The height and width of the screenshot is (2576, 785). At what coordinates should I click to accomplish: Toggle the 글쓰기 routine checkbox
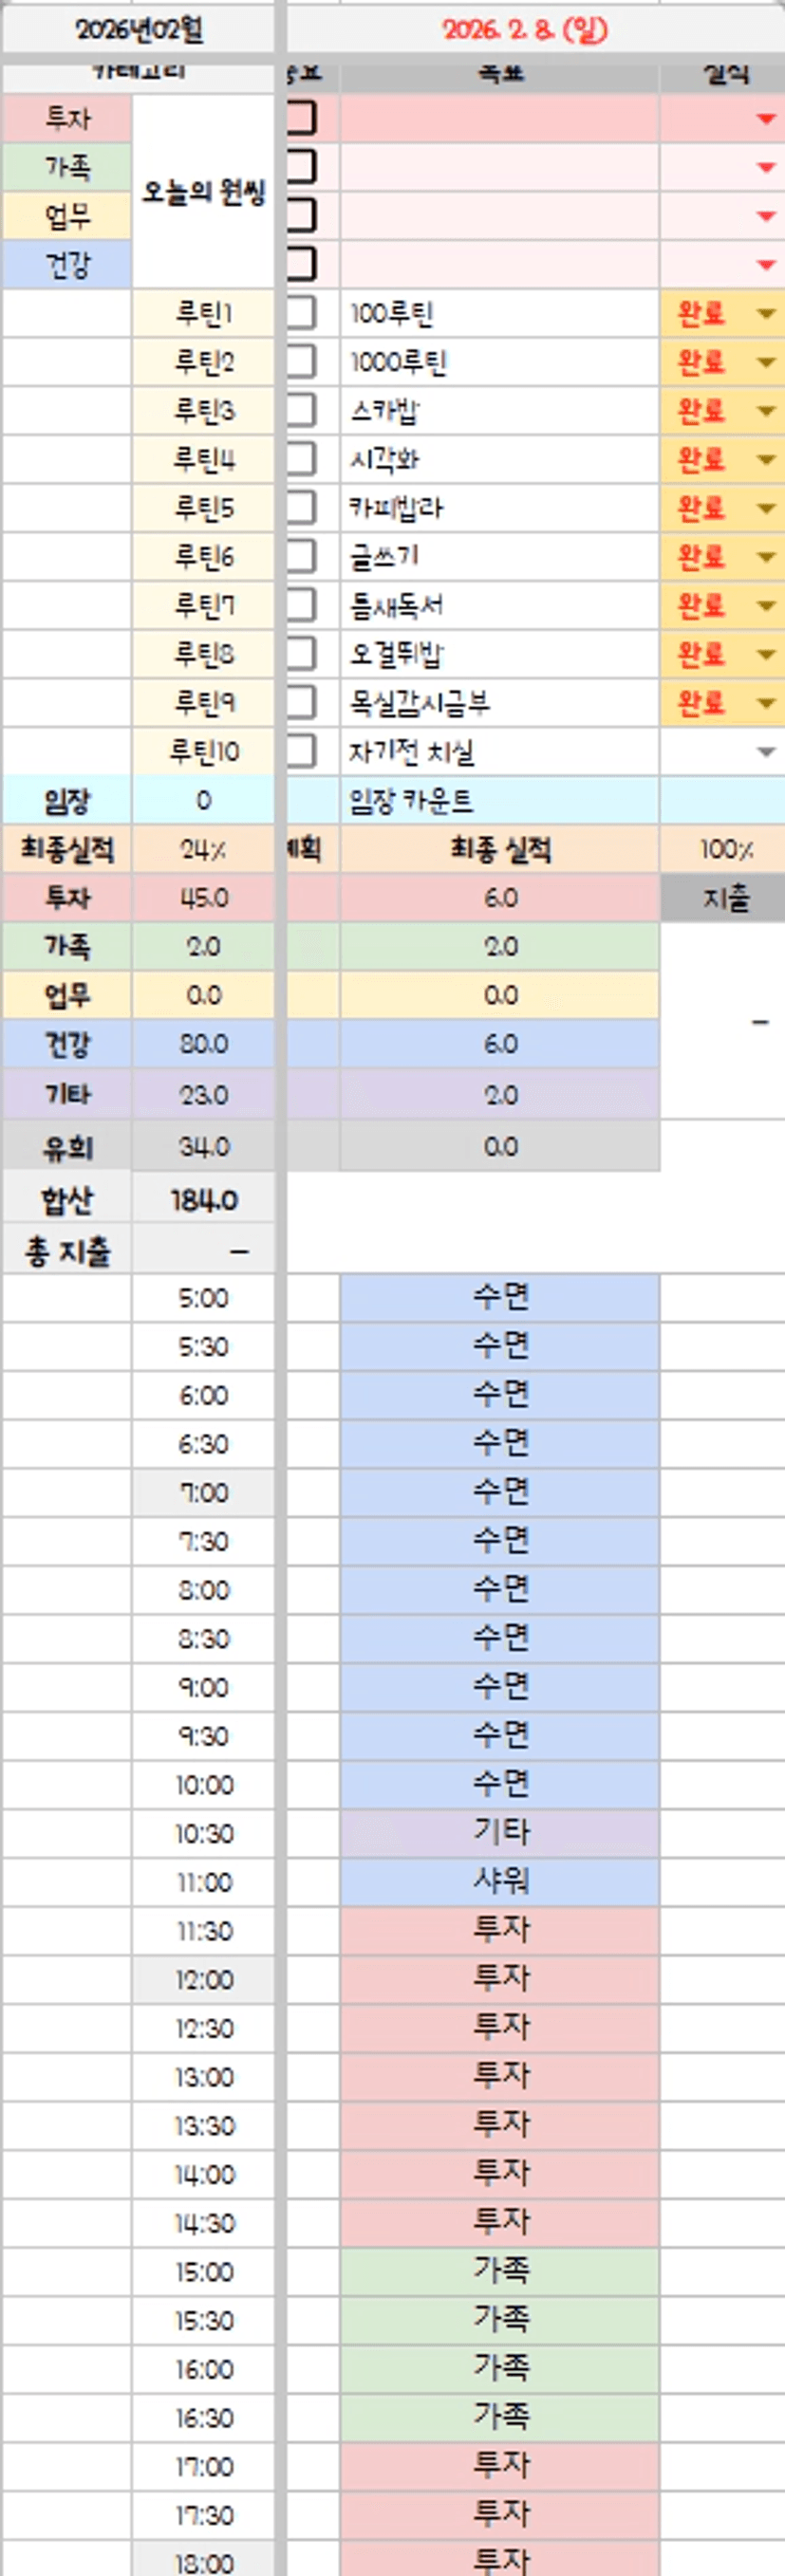(300, 557)
